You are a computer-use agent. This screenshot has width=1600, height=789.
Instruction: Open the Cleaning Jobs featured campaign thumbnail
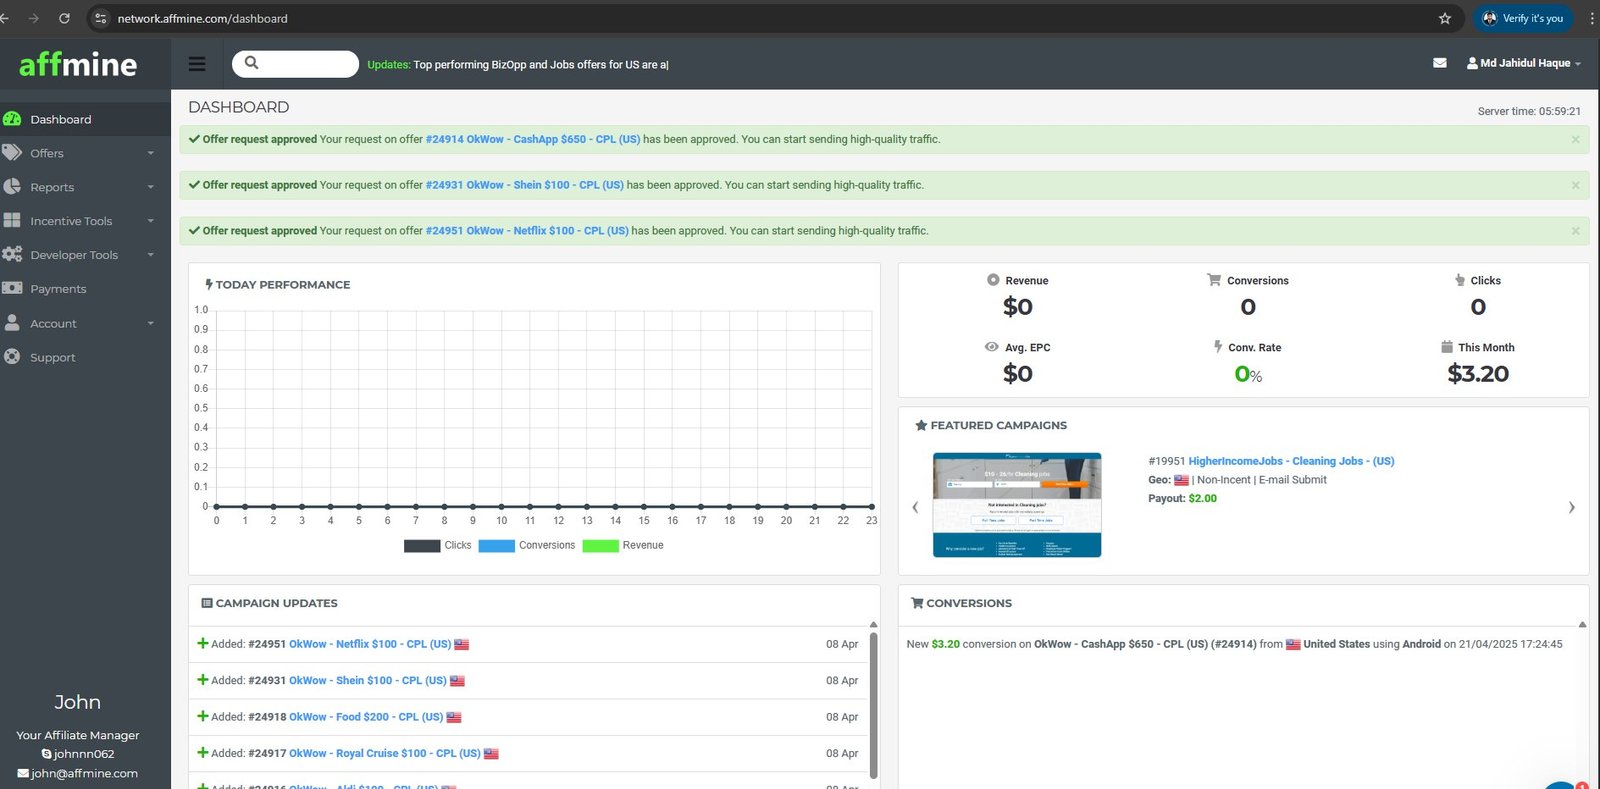(1017, 505)
